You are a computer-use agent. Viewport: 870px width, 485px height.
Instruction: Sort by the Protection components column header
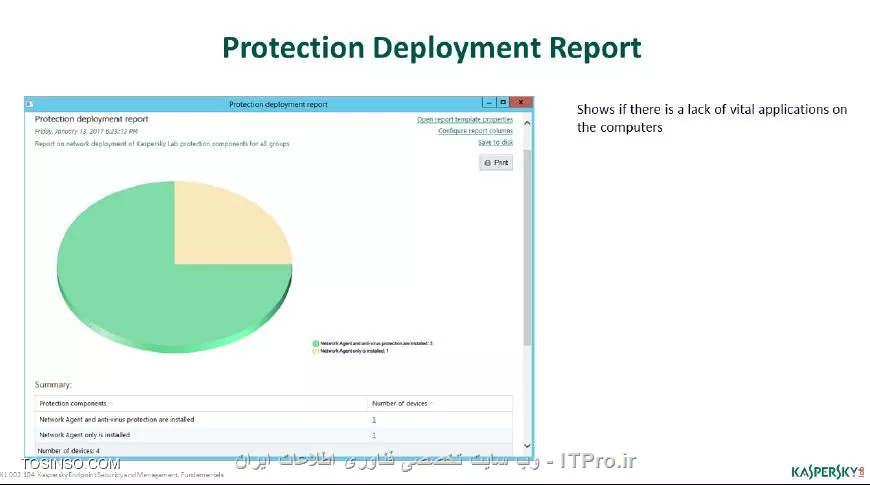[x=200, y=403]
